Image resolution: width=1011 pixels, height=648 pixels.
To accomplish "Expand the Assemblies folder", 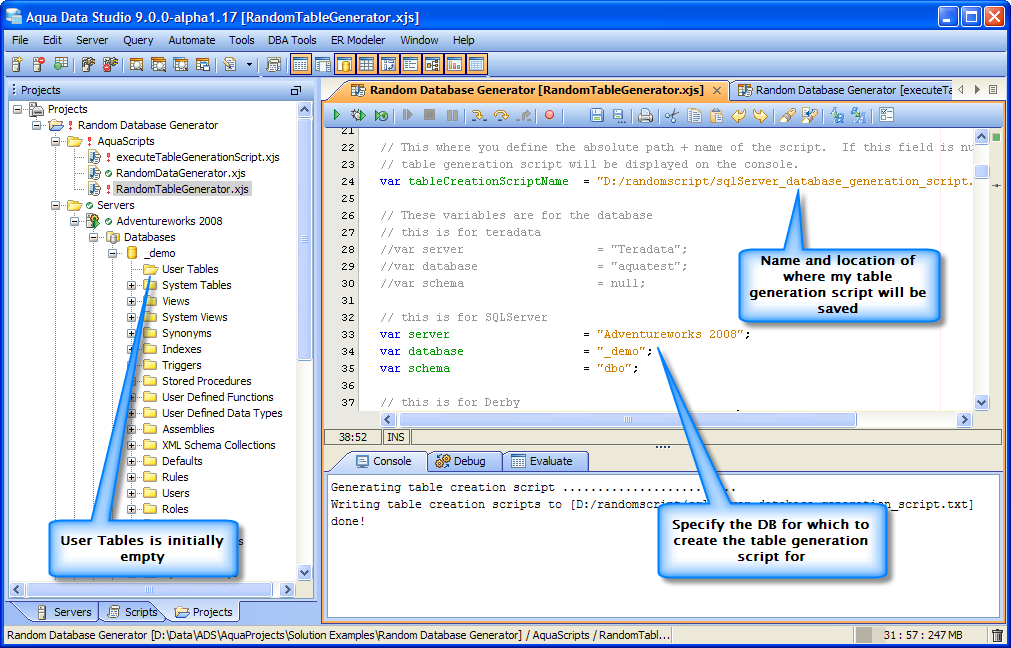I will (132, 429).
